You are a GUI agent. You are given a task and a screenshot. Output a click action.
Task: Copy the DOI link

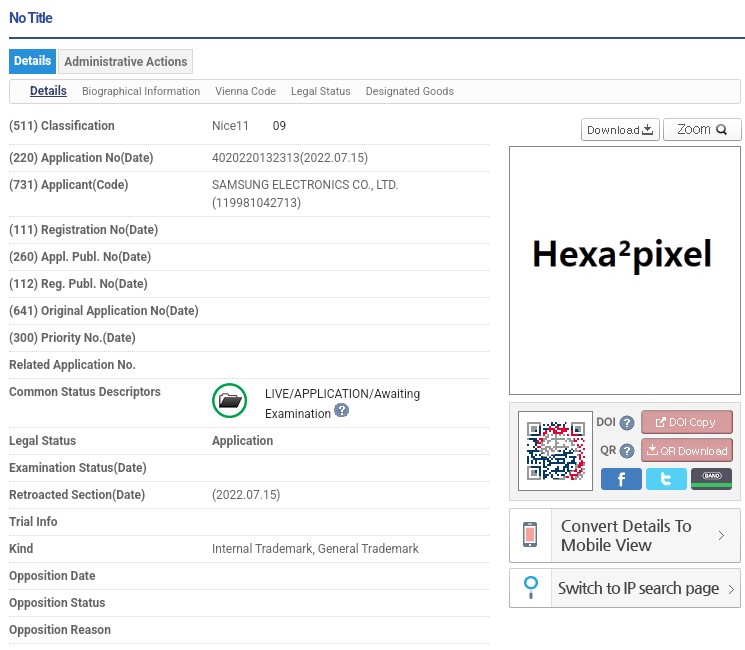(686, 422)
